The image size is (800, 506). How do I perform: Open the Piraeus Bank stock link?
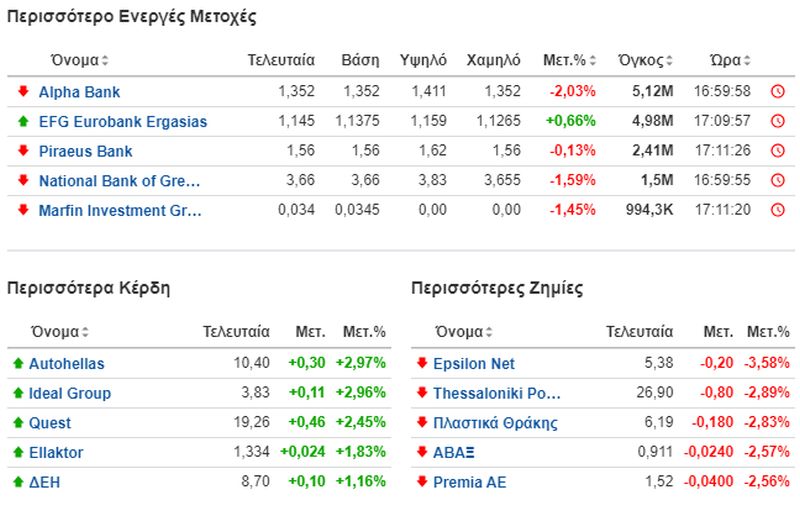click(x=86, y=151)
